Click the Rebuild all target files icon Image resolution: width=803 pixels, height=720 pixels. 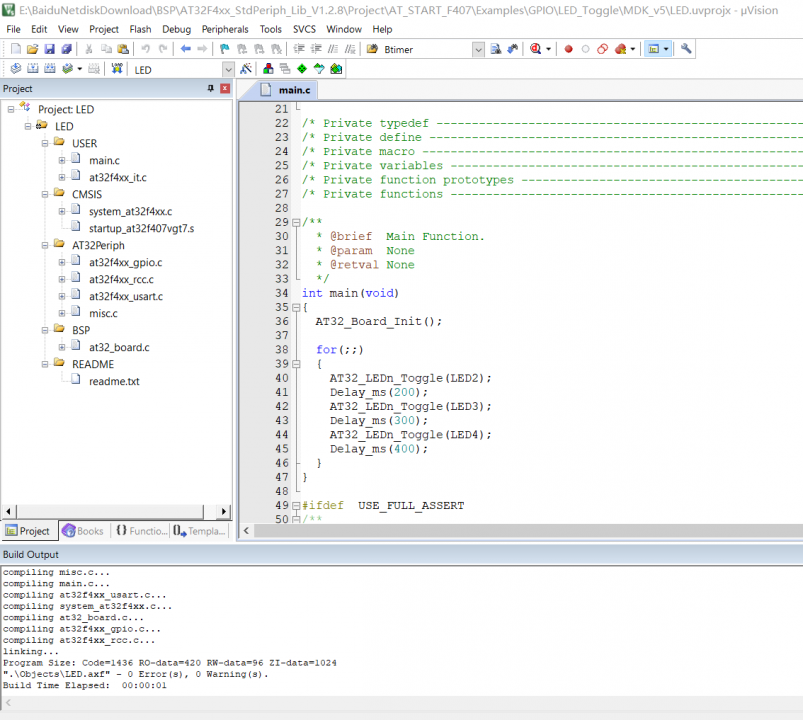(x=50, y=69)
